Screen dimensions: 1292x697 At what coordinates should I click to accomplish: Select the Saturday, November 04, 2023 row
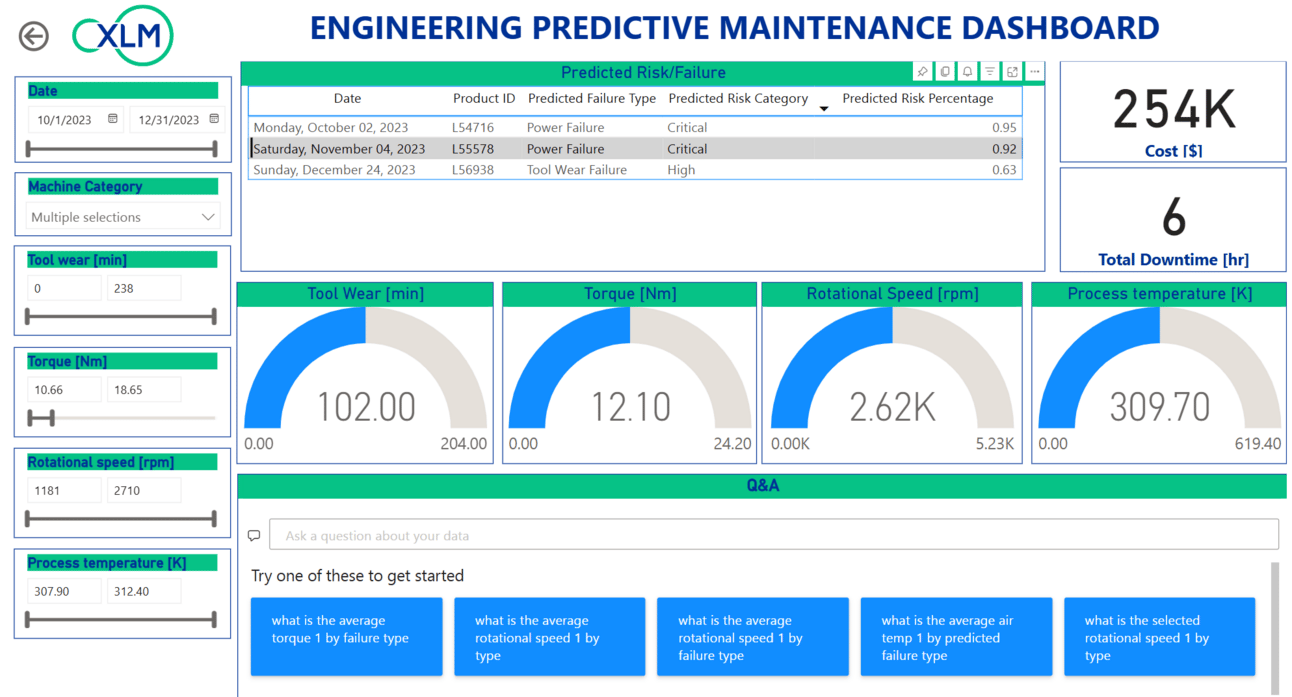[635, 149]
